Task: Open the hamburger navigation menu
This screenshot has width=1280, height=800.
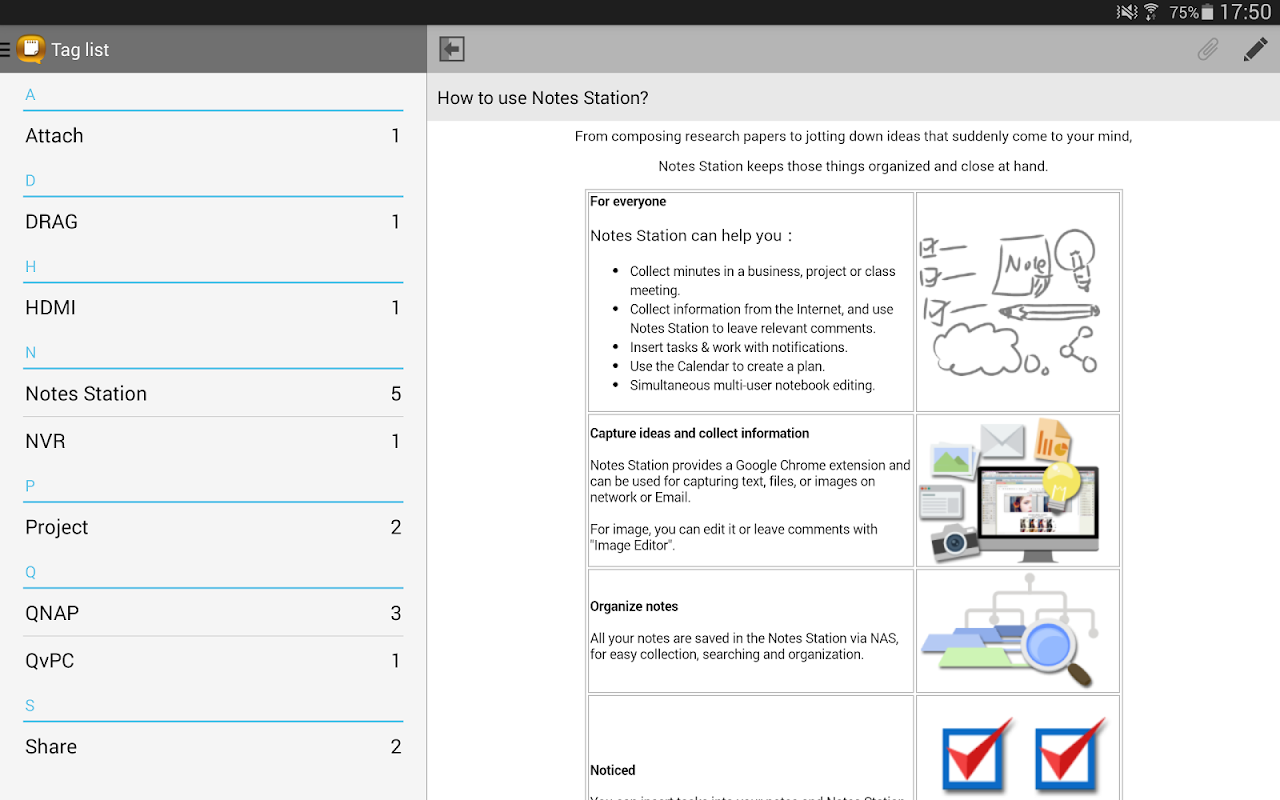Action: [x=5, y=49]
